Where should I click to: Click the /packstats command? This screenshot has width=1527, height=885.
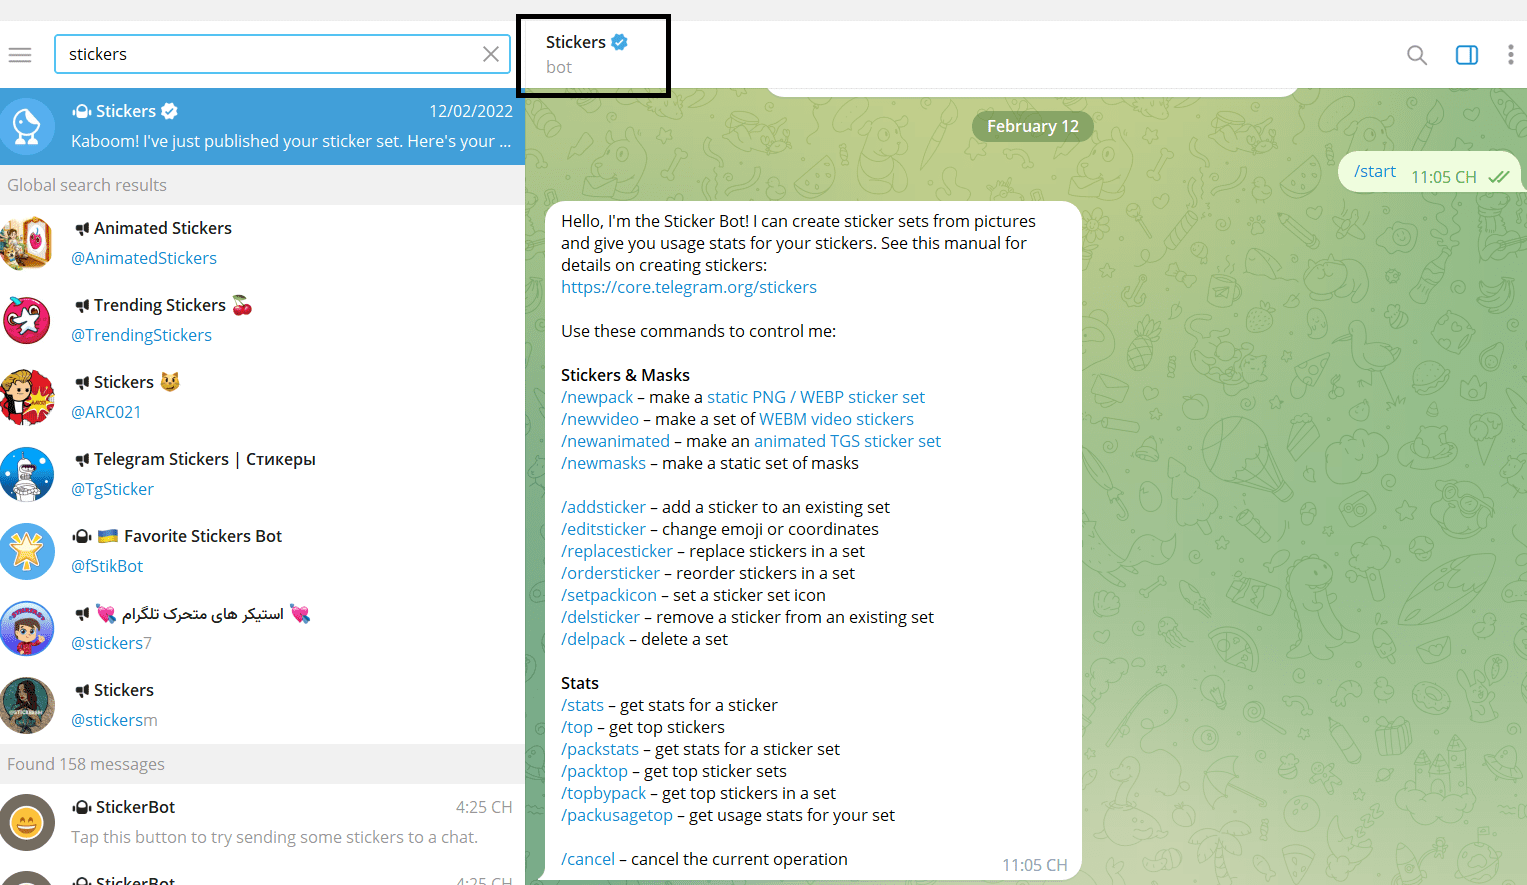[x=600, y=749]
